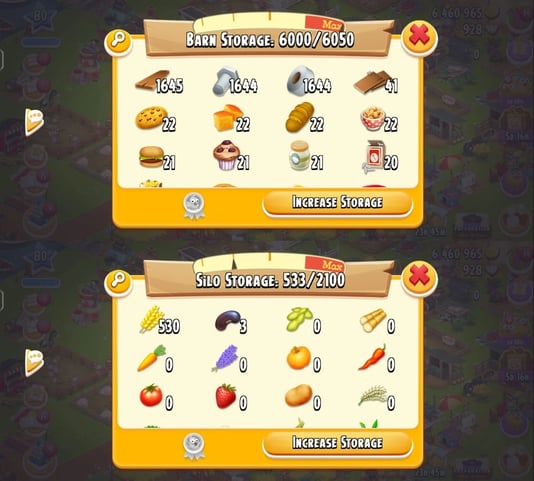The height and width of the screenshot is (481, 534).
Task: Close the Silo Storage window
Action: point(420,276)
